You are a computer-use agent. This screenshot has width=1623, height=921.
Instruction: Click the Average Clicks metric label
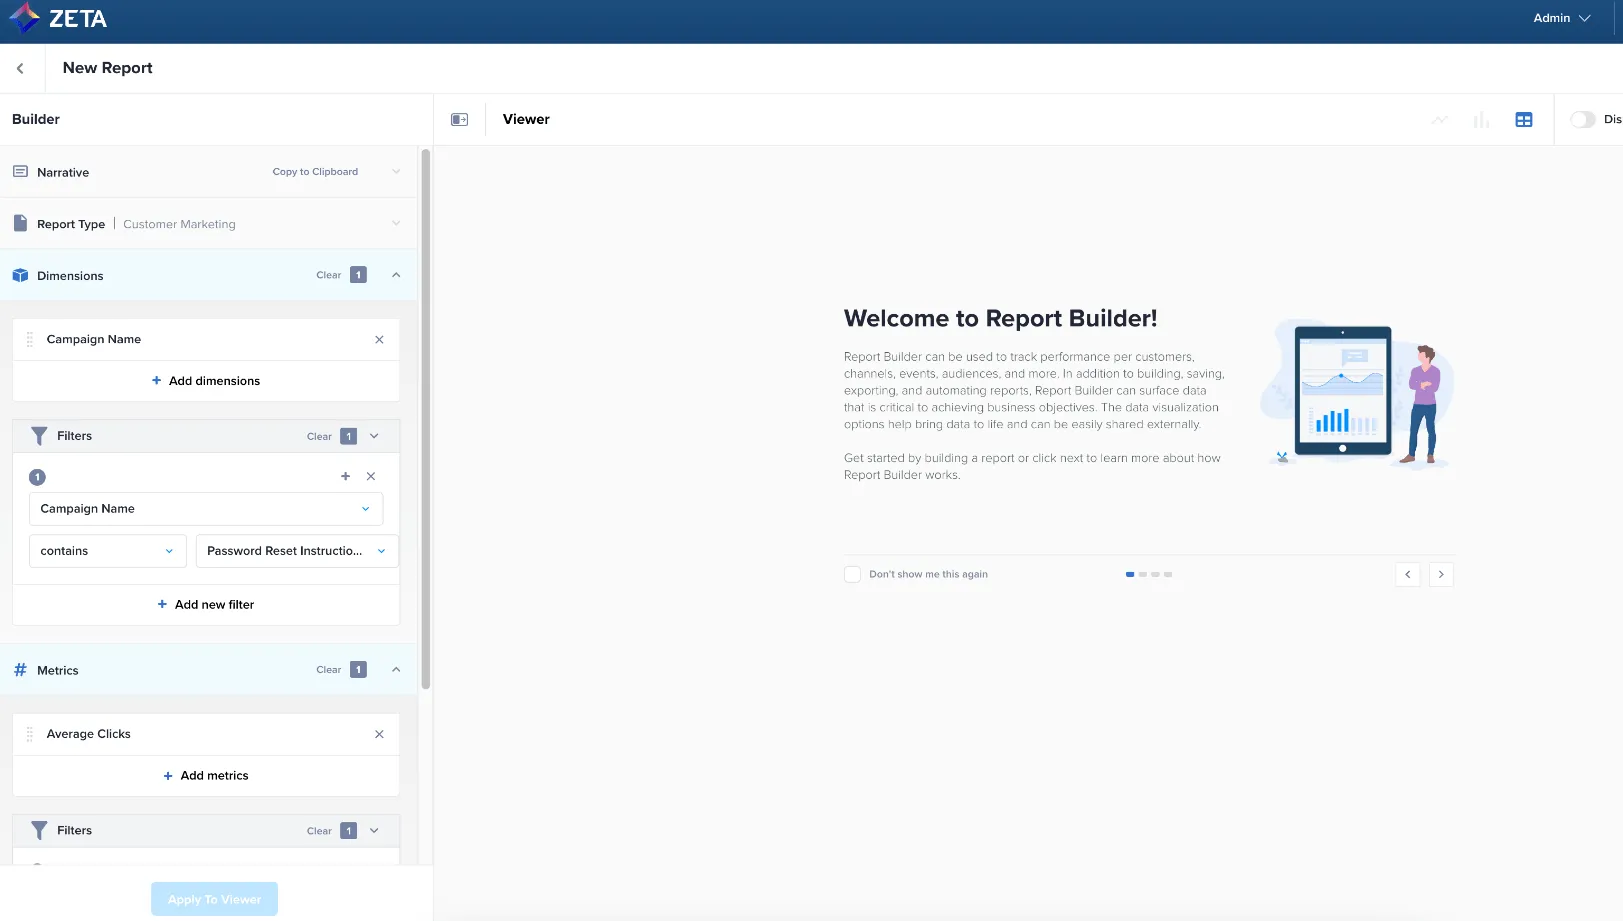click(89, 734)
